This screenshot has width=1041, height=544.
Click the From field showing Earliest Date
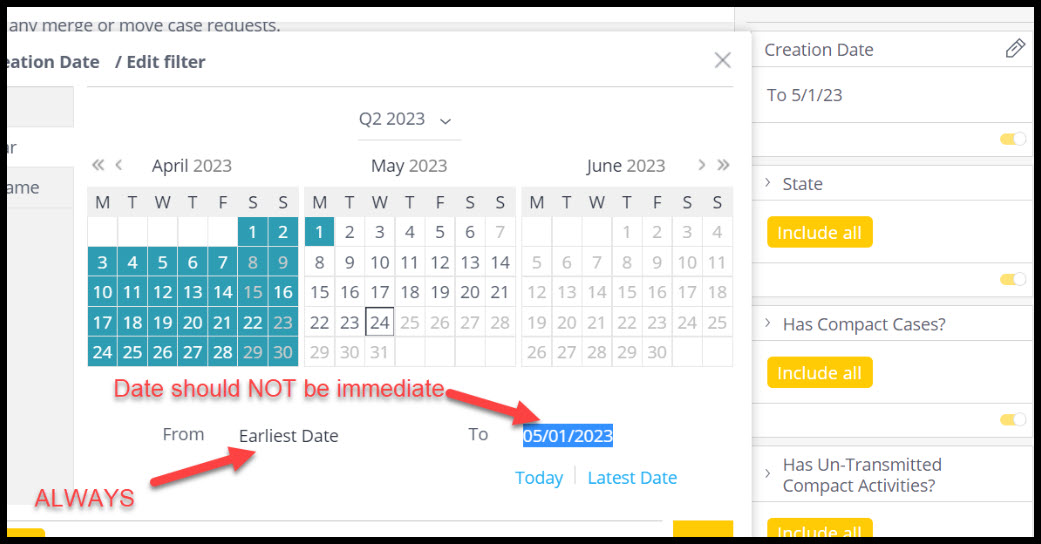coord(289,436)
